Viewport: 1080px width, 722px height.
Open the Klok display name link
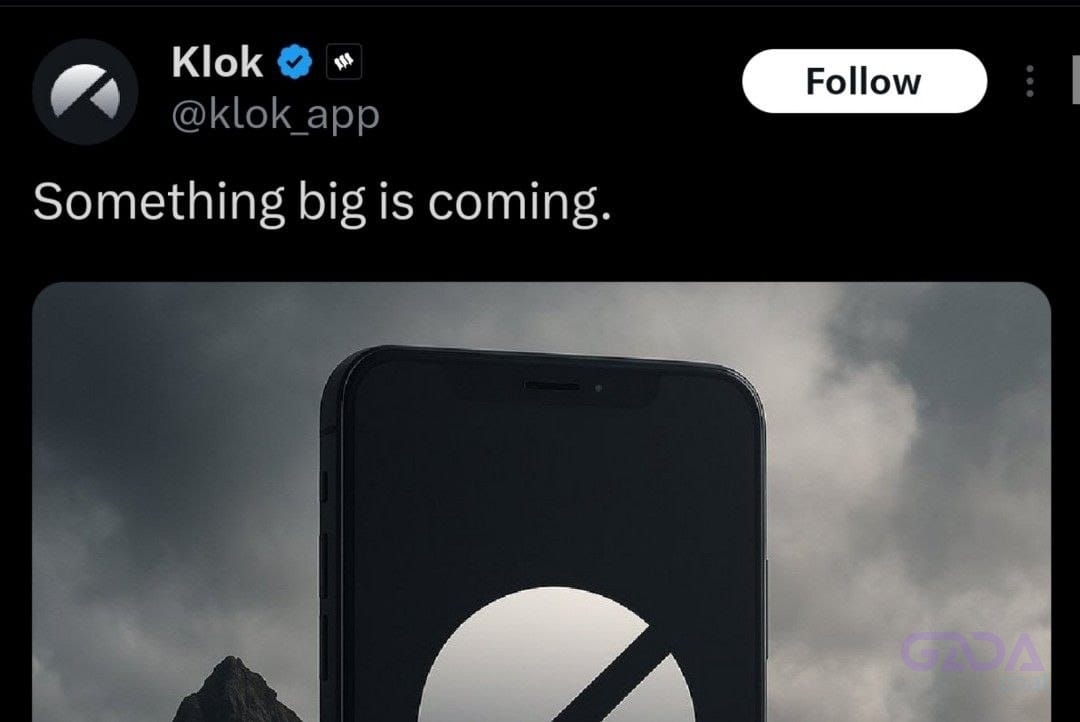(217, 62)
